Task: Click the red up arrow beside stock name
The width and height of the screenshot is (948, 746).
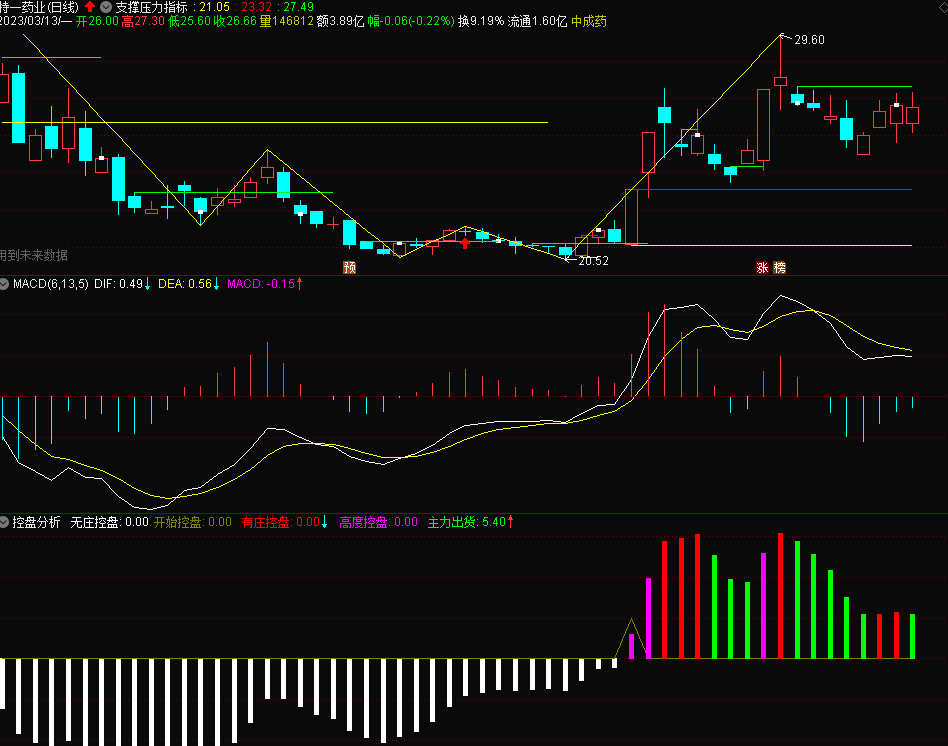Action: coord(90,7)
